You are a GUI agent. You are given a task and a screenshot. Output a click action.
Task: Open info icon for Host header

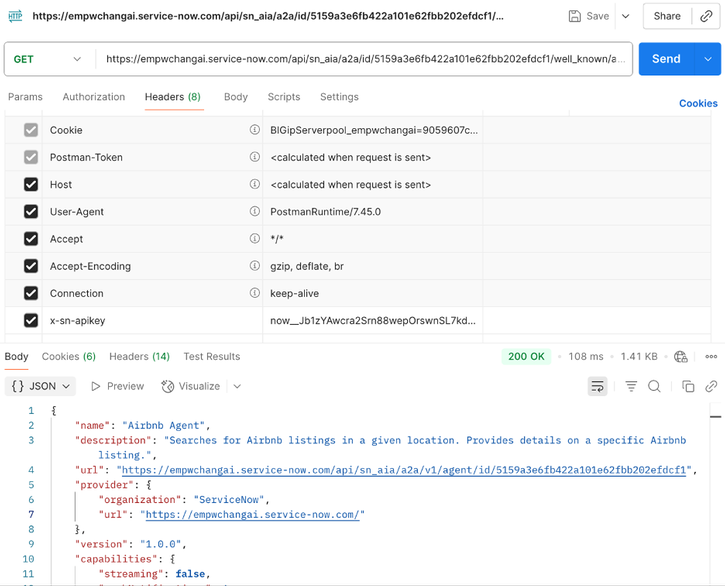point(254,184)
